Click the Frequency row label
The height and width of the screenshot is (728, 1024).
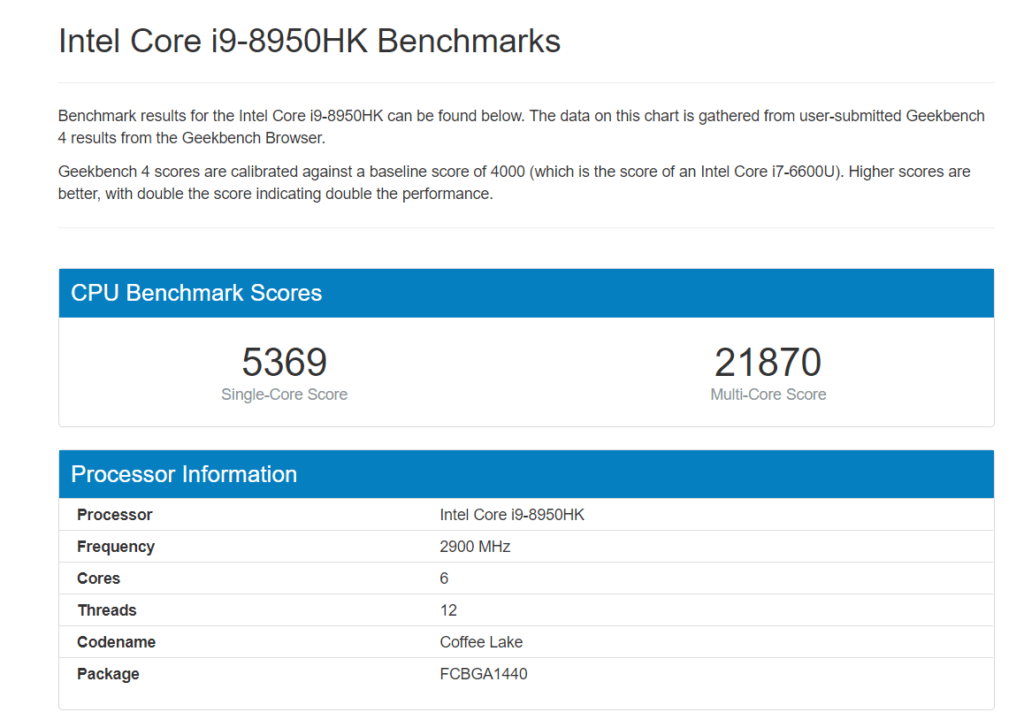point(115,547)
